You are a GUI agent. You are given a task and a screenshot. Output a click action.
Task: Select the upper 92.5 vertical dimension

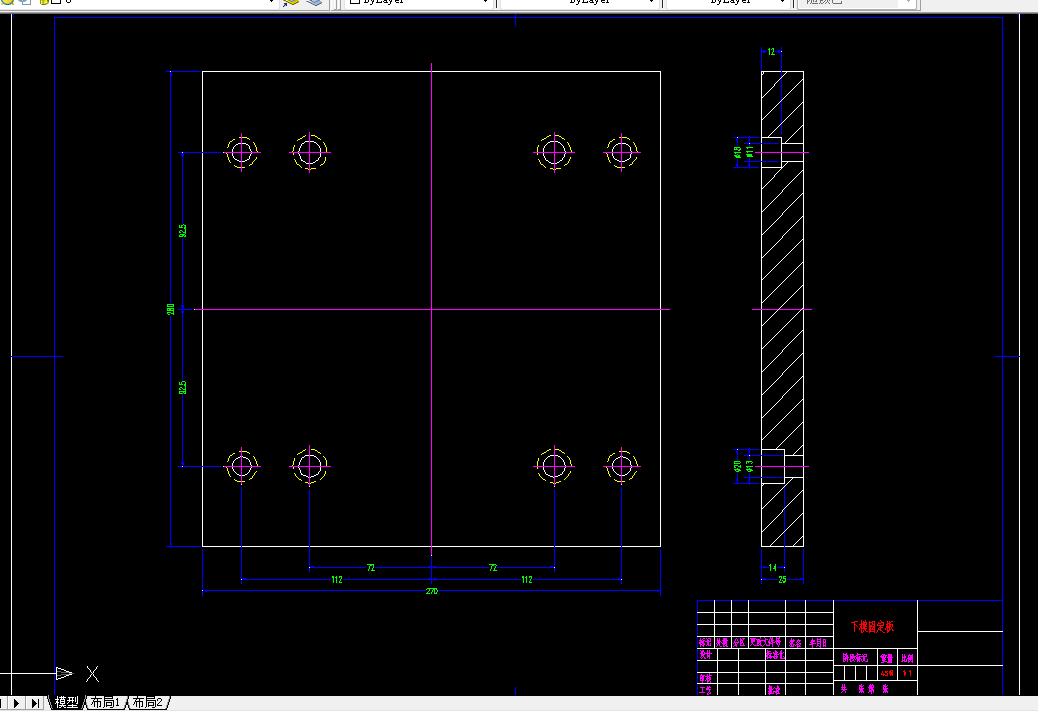click(183, 230)
